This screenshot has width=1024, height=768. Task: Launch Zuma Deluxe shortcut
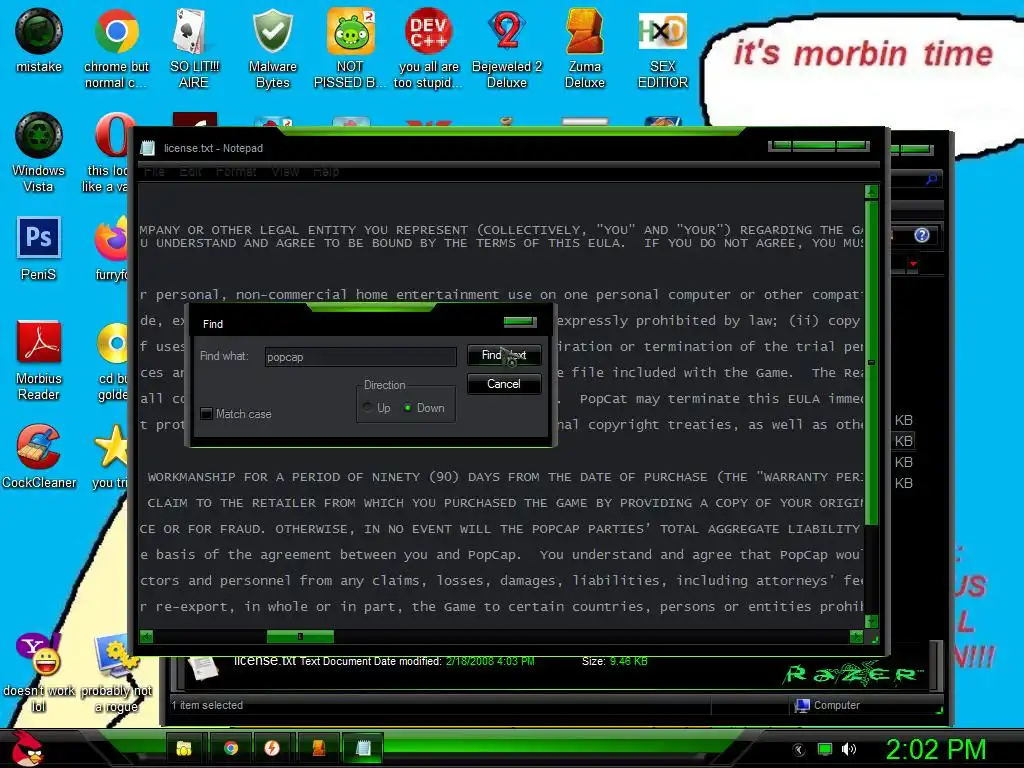click(584, 48)
